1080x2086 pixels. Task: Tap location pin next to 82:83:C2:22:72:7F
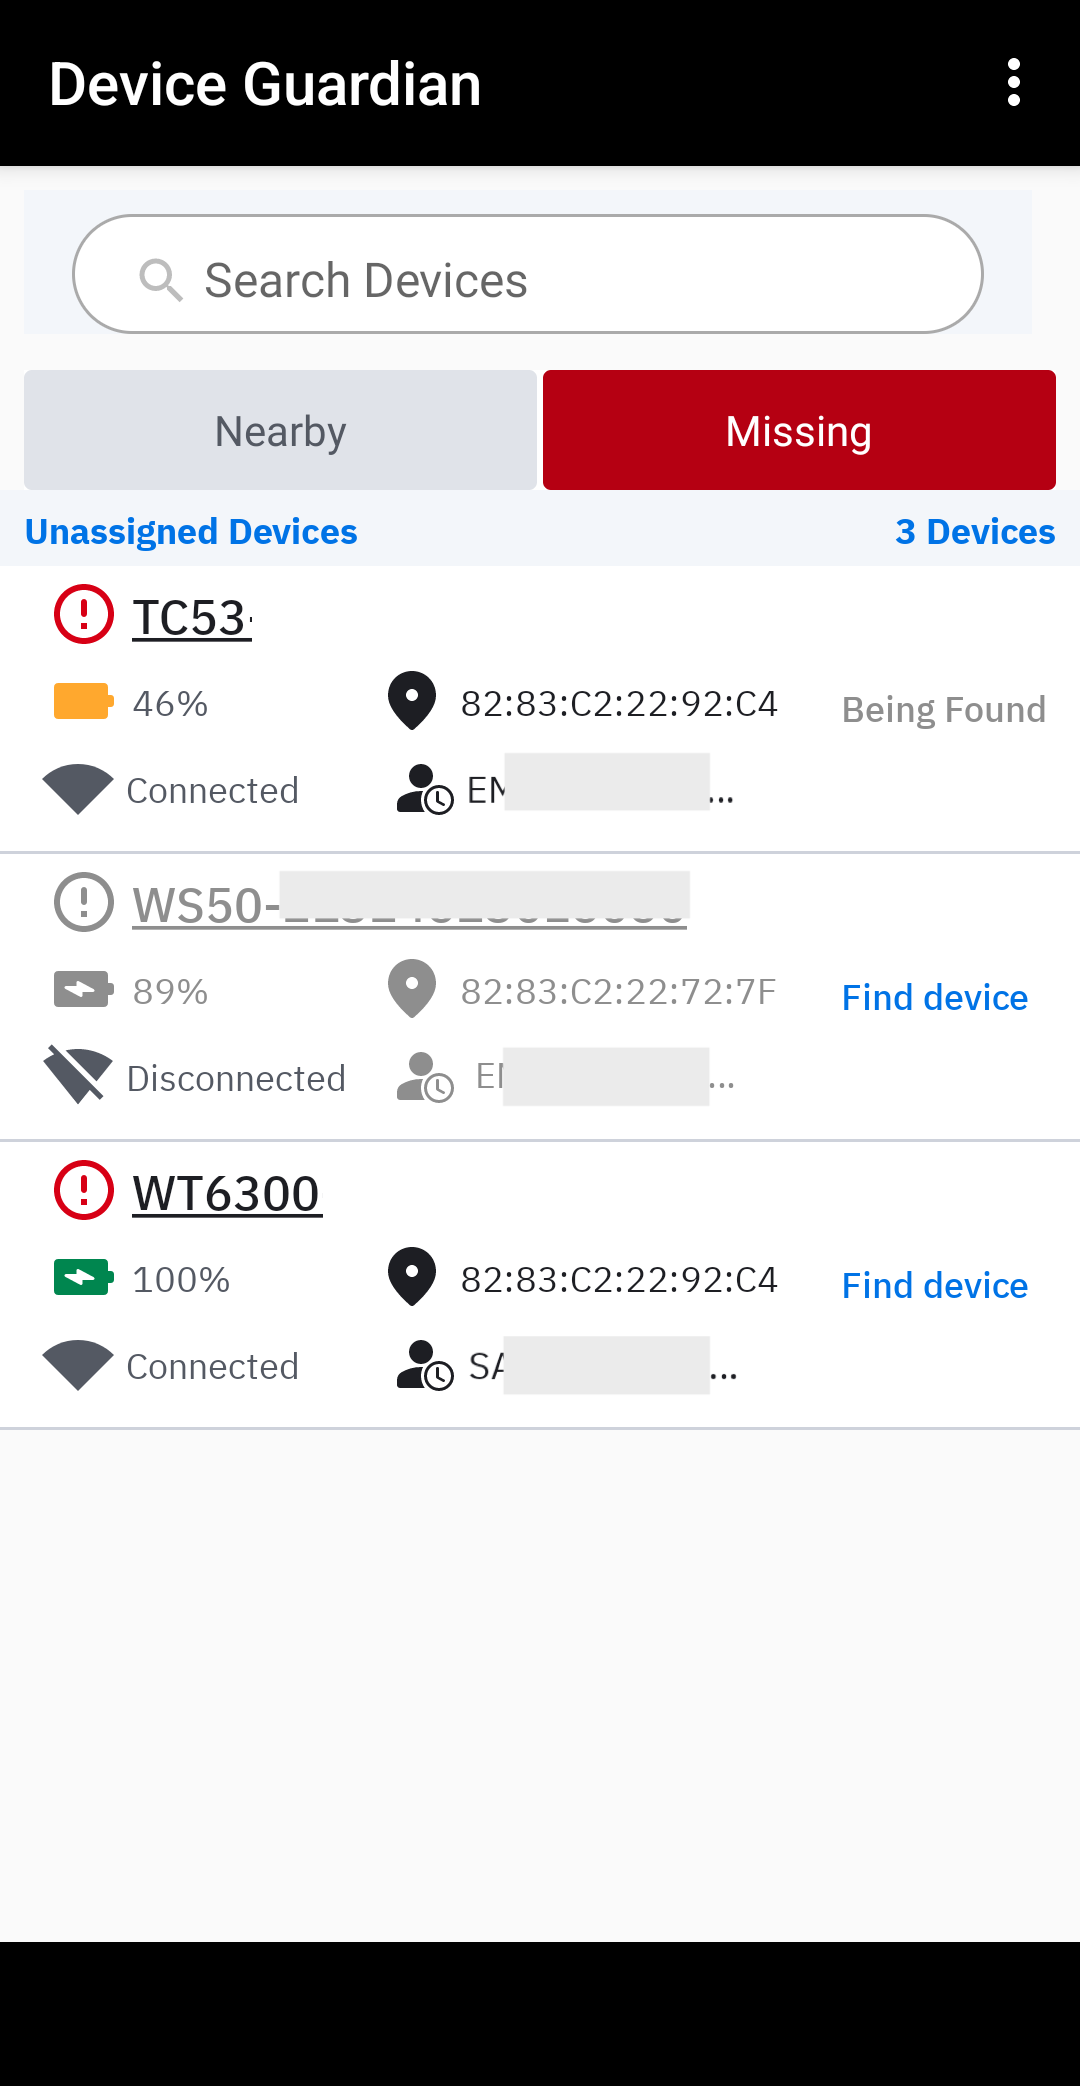(x=412, y=989)
